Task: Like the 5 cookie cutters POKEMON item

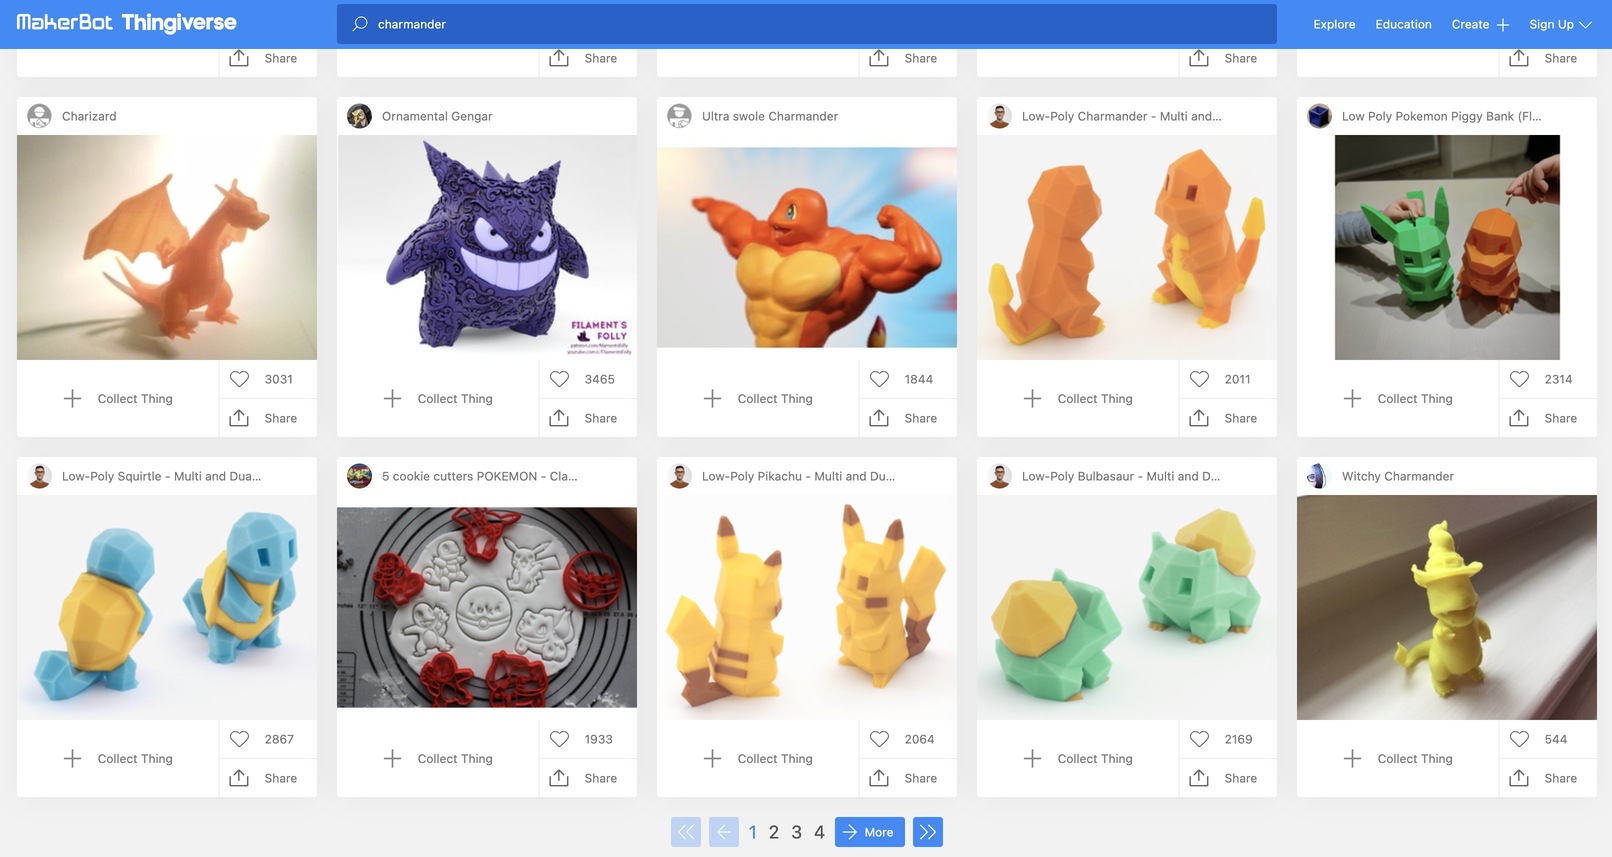Action: click(x=559, y=739)
